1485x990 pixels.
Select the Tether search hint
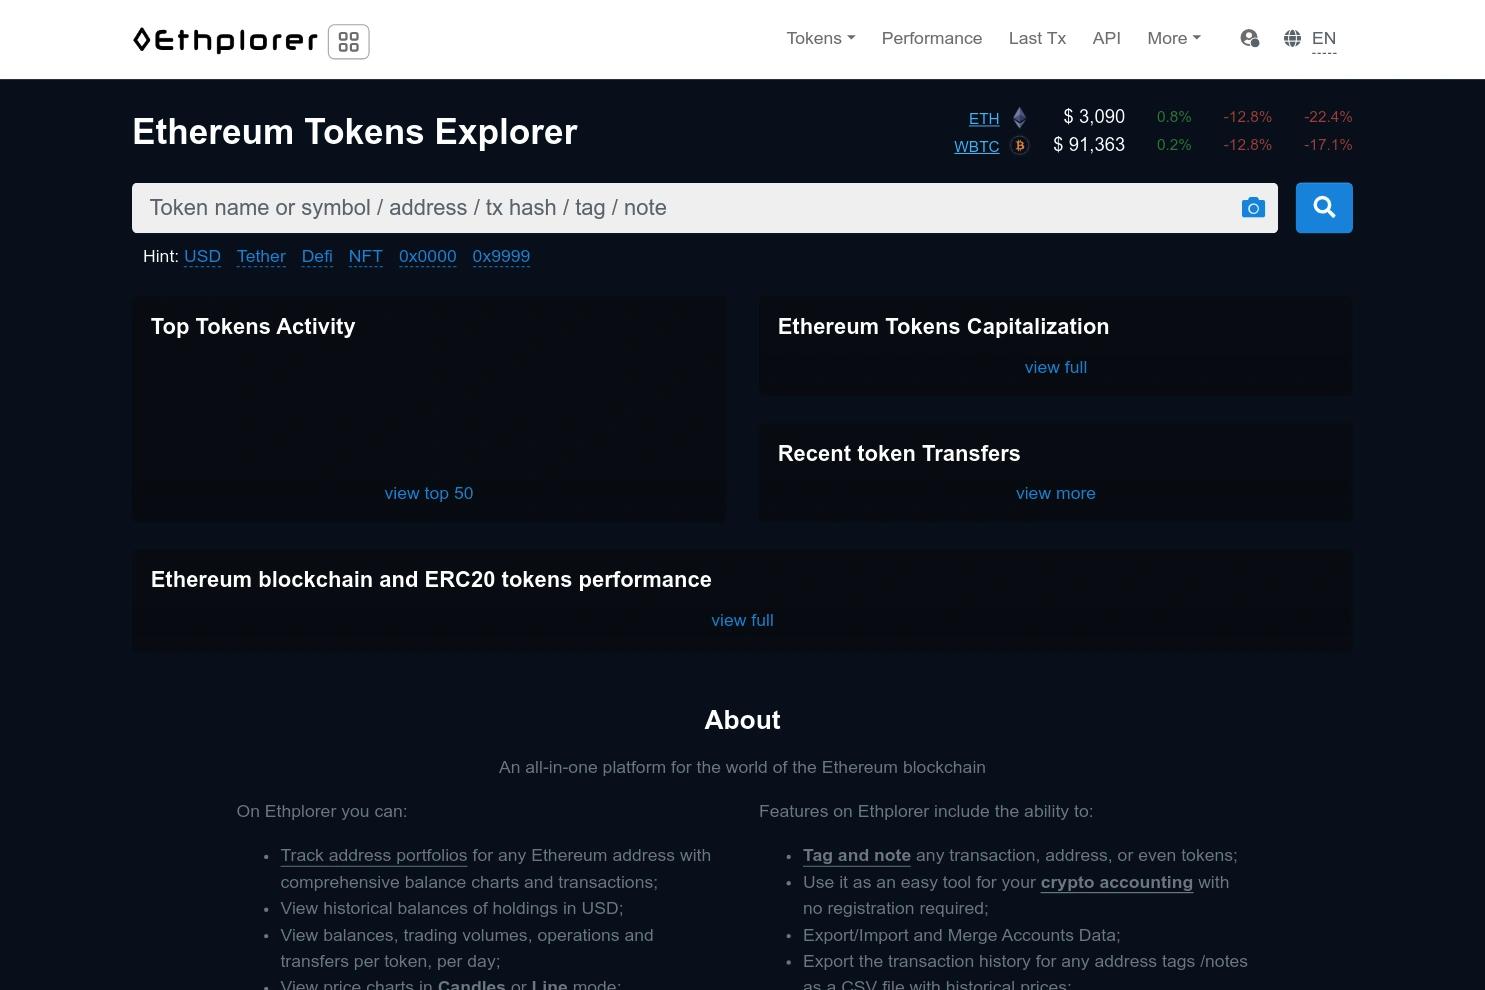(x=261, y=257)
